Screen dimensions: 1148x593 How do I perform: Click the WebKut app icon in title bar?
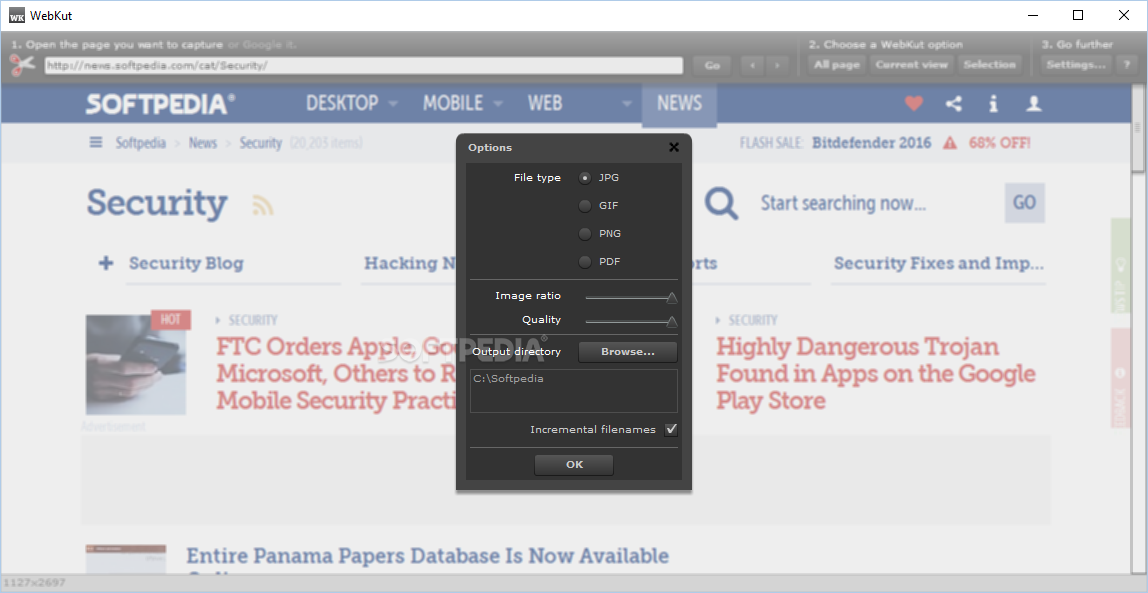pos(16,15)
